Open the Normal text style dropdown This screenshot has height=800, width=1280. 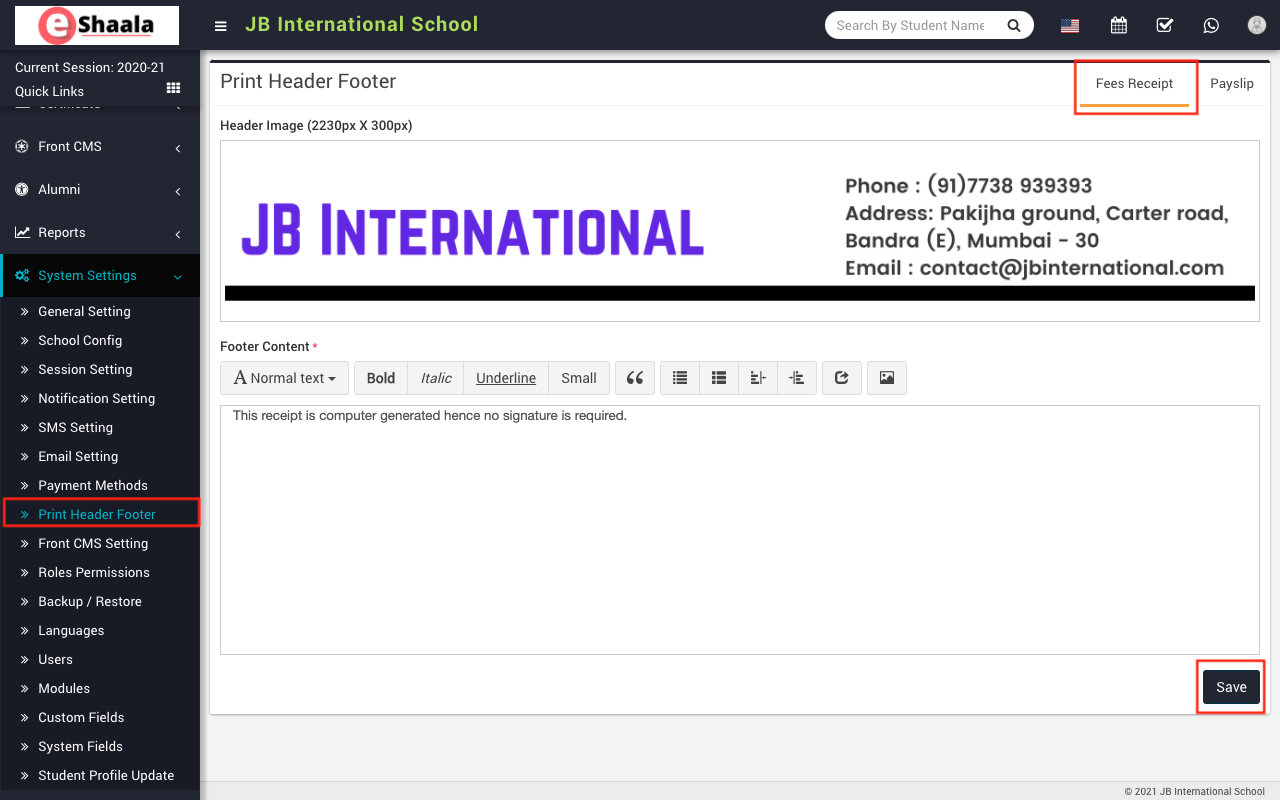click(285, 378)
